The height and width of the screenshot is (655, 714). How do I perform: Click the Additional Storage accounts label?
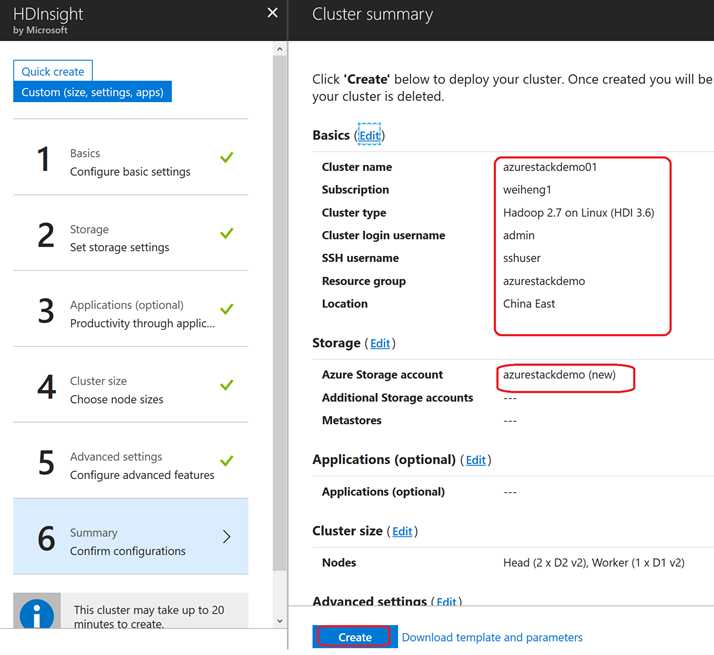pos(398,398)
